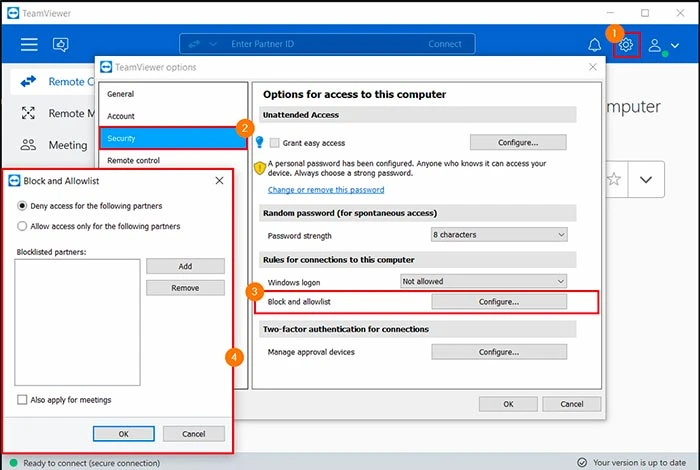This screenshot has width=700, height=470.
Task: Click TeamViewer logo in options dialog title
Action: [106, 67]
